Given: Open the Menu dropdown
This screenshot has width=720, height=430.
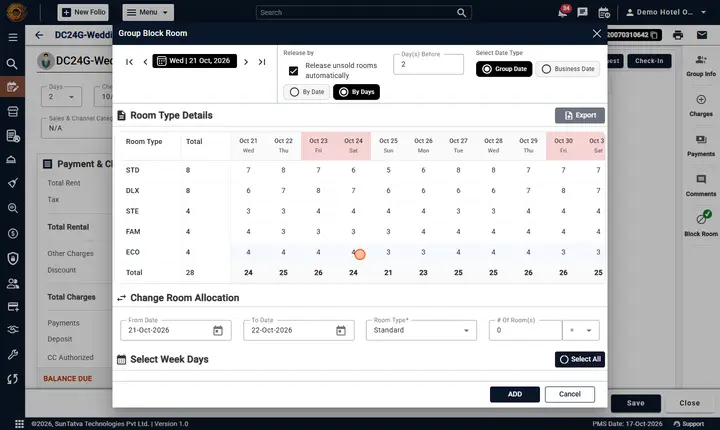Looking at the screenshot, I should click(148, 12).
